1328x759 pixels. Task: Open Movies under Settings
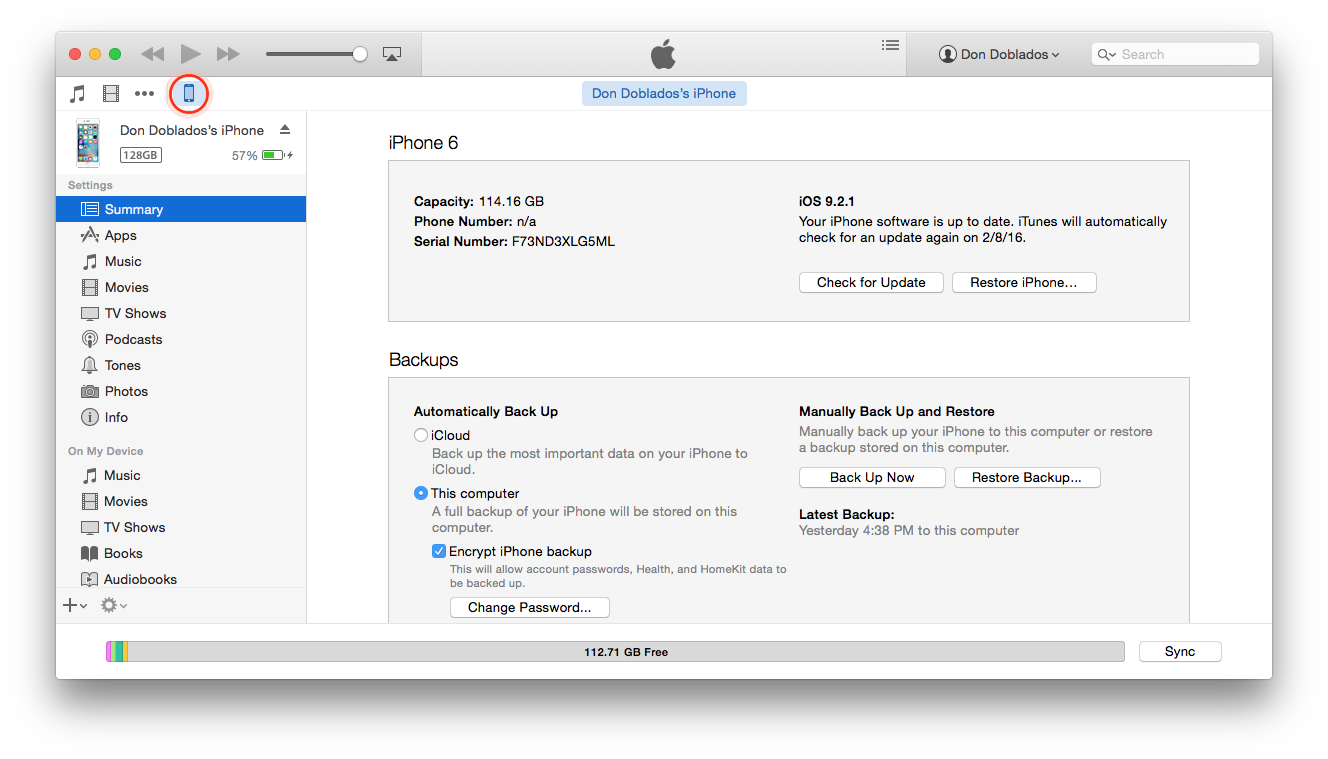181,287
